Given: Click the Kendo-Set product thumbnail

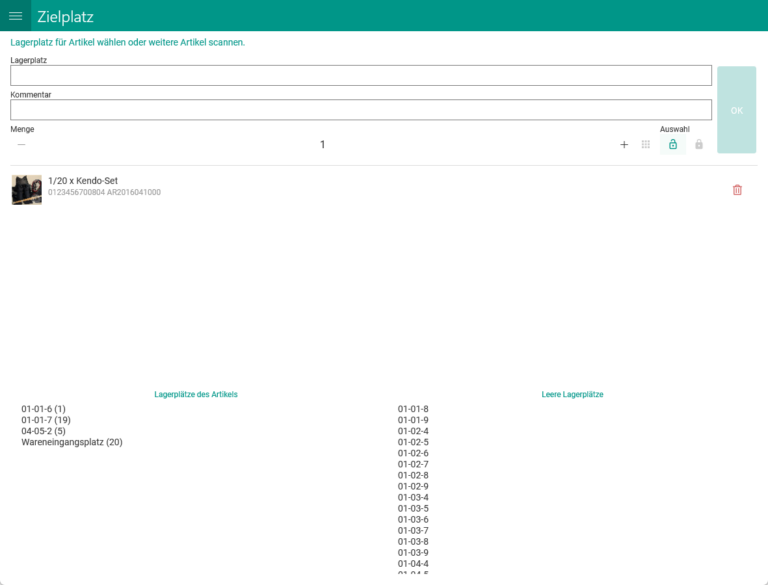Looking at the screenshot, I should point(26,190).
